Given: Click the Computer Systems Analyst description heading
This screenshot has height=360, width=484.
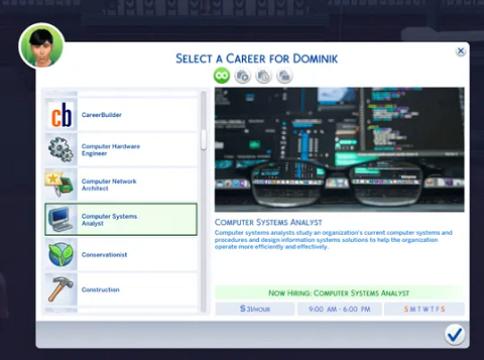Looking at the screenshot, I should point(268,222).
